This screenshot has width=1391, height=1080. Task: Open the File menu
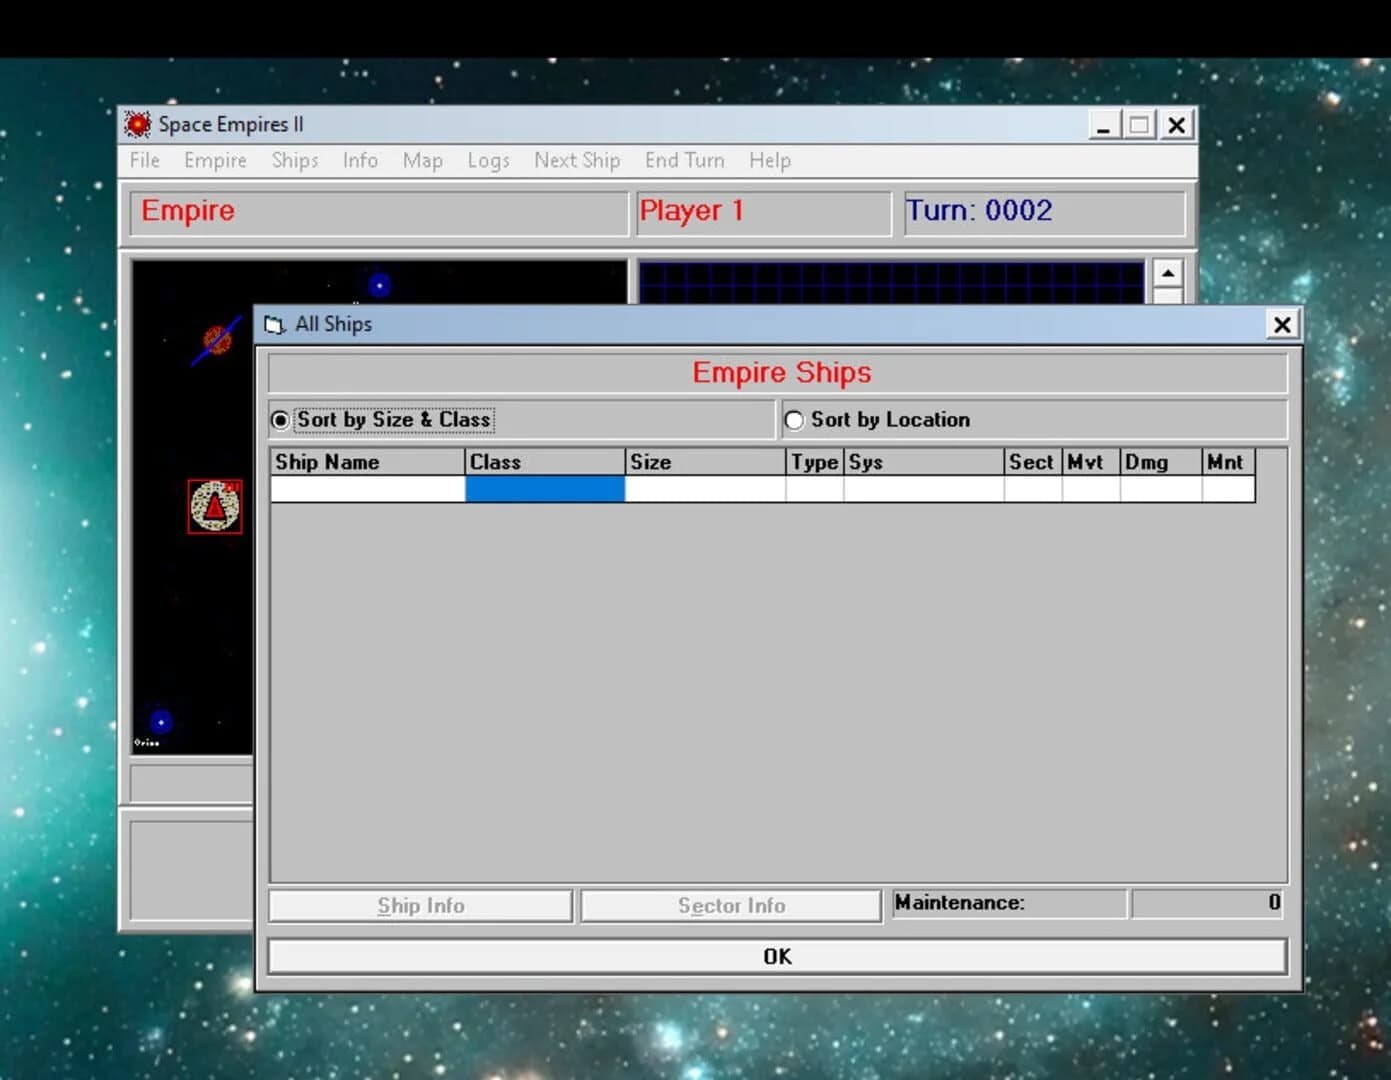(x=143, y=160)
